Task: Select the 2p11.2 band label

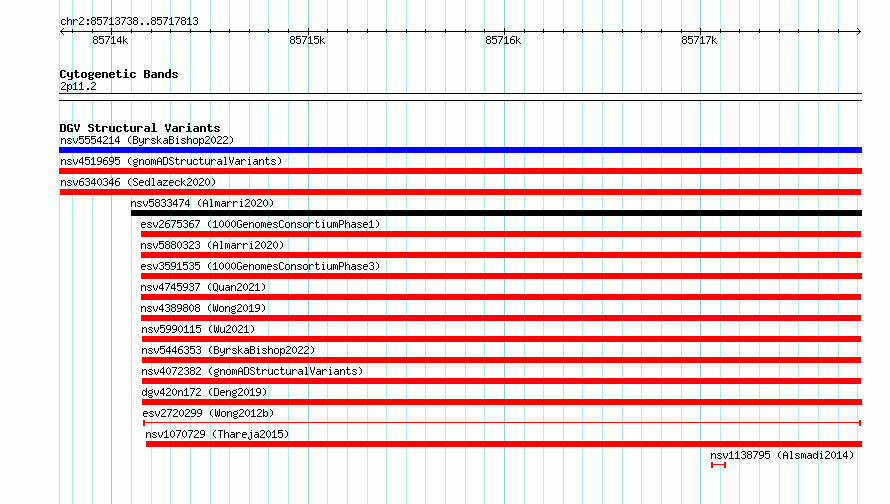Action: (x=78, y=86)
